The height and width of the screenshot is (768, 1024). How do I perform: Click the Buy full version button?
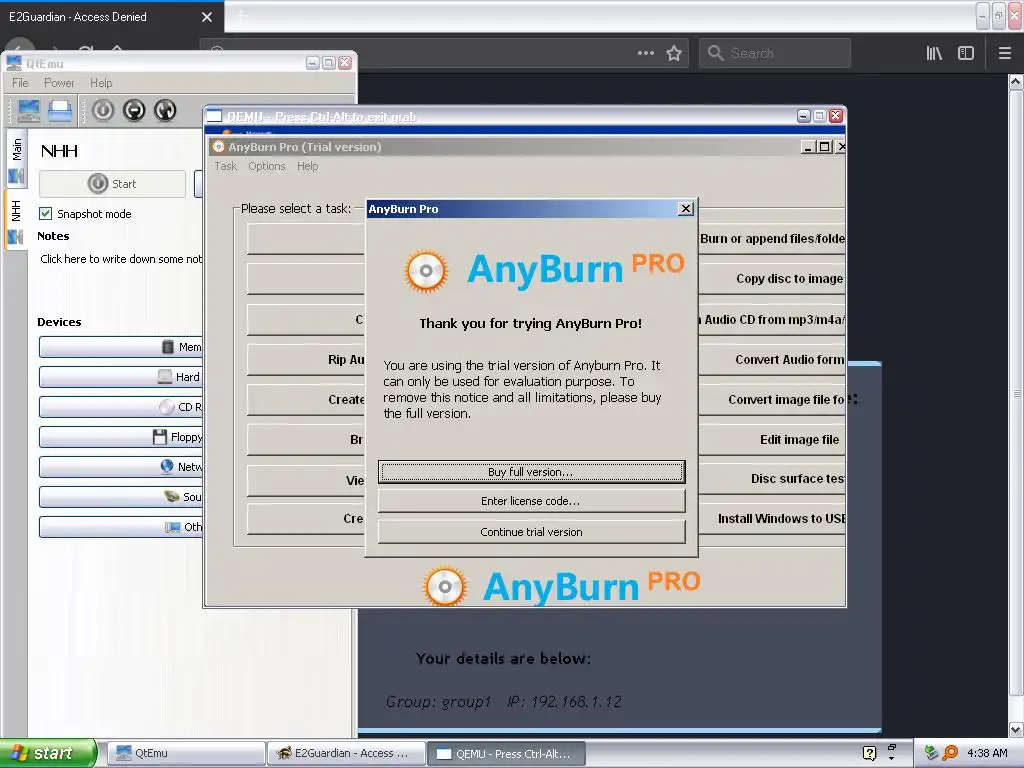[531, 472]
